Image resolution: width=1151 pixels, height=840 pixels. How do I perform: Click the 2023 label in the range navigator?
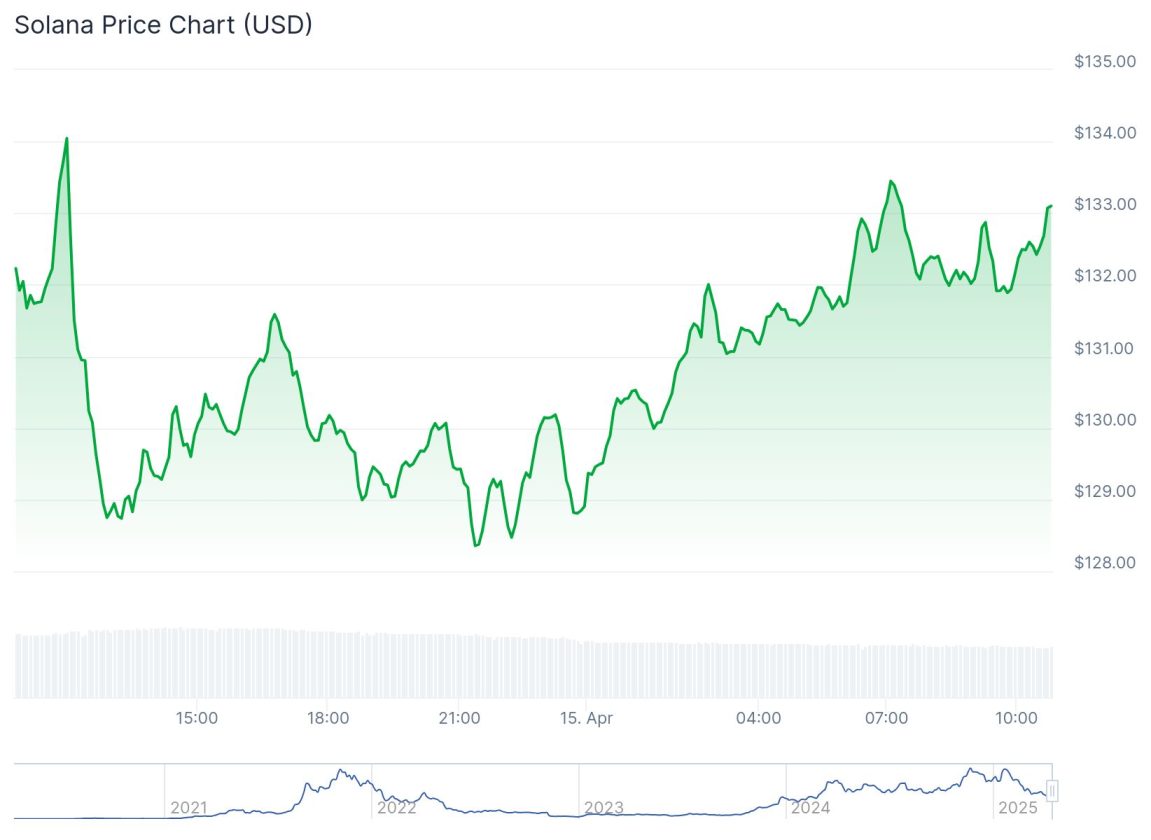[x=603, y=807]
